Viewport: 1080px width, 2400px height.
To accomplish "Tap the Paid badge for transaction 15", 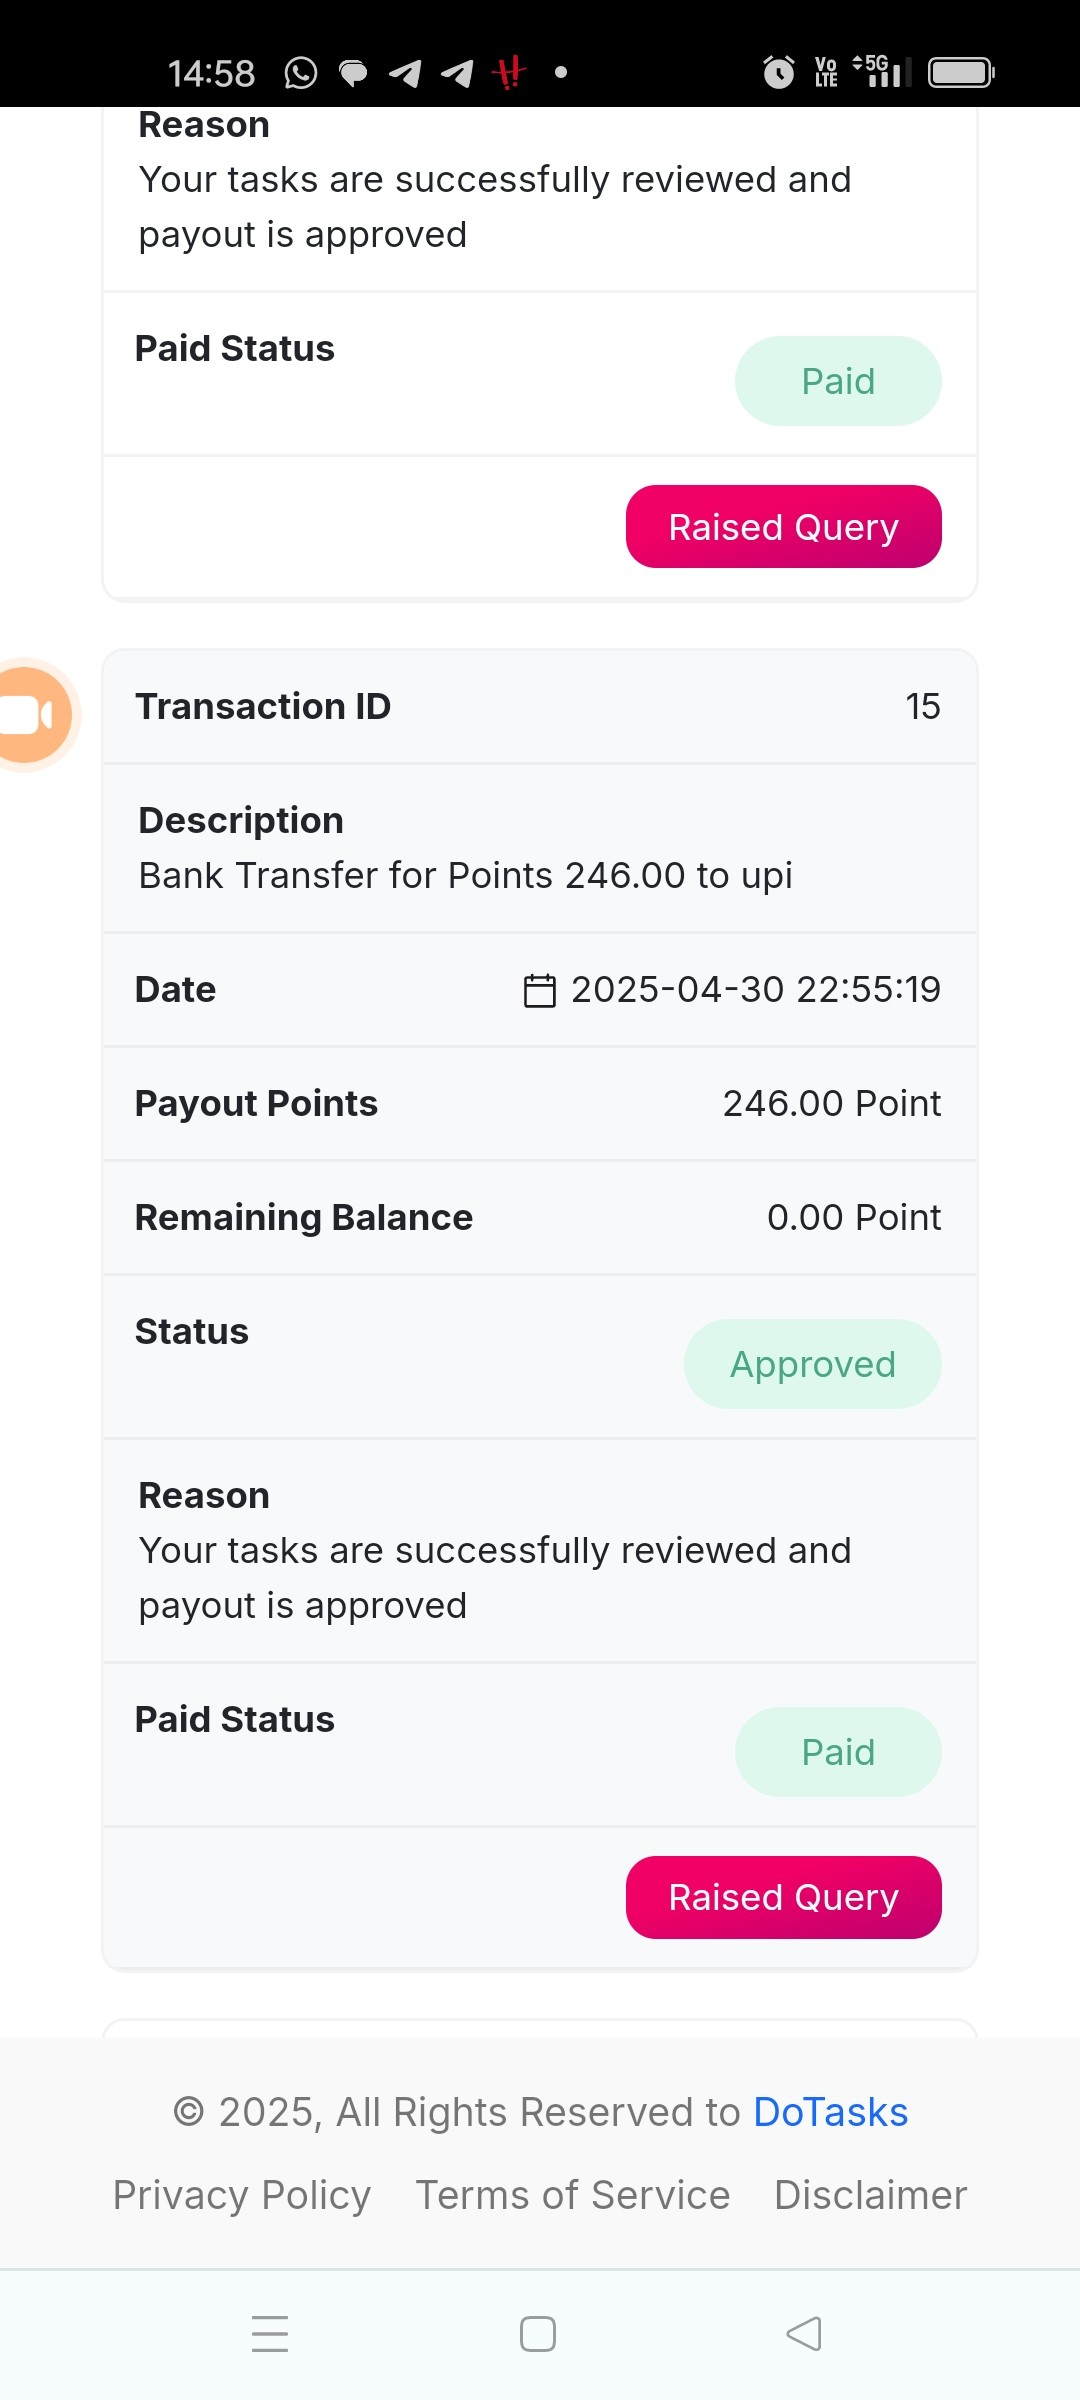I will [838, 1752].
